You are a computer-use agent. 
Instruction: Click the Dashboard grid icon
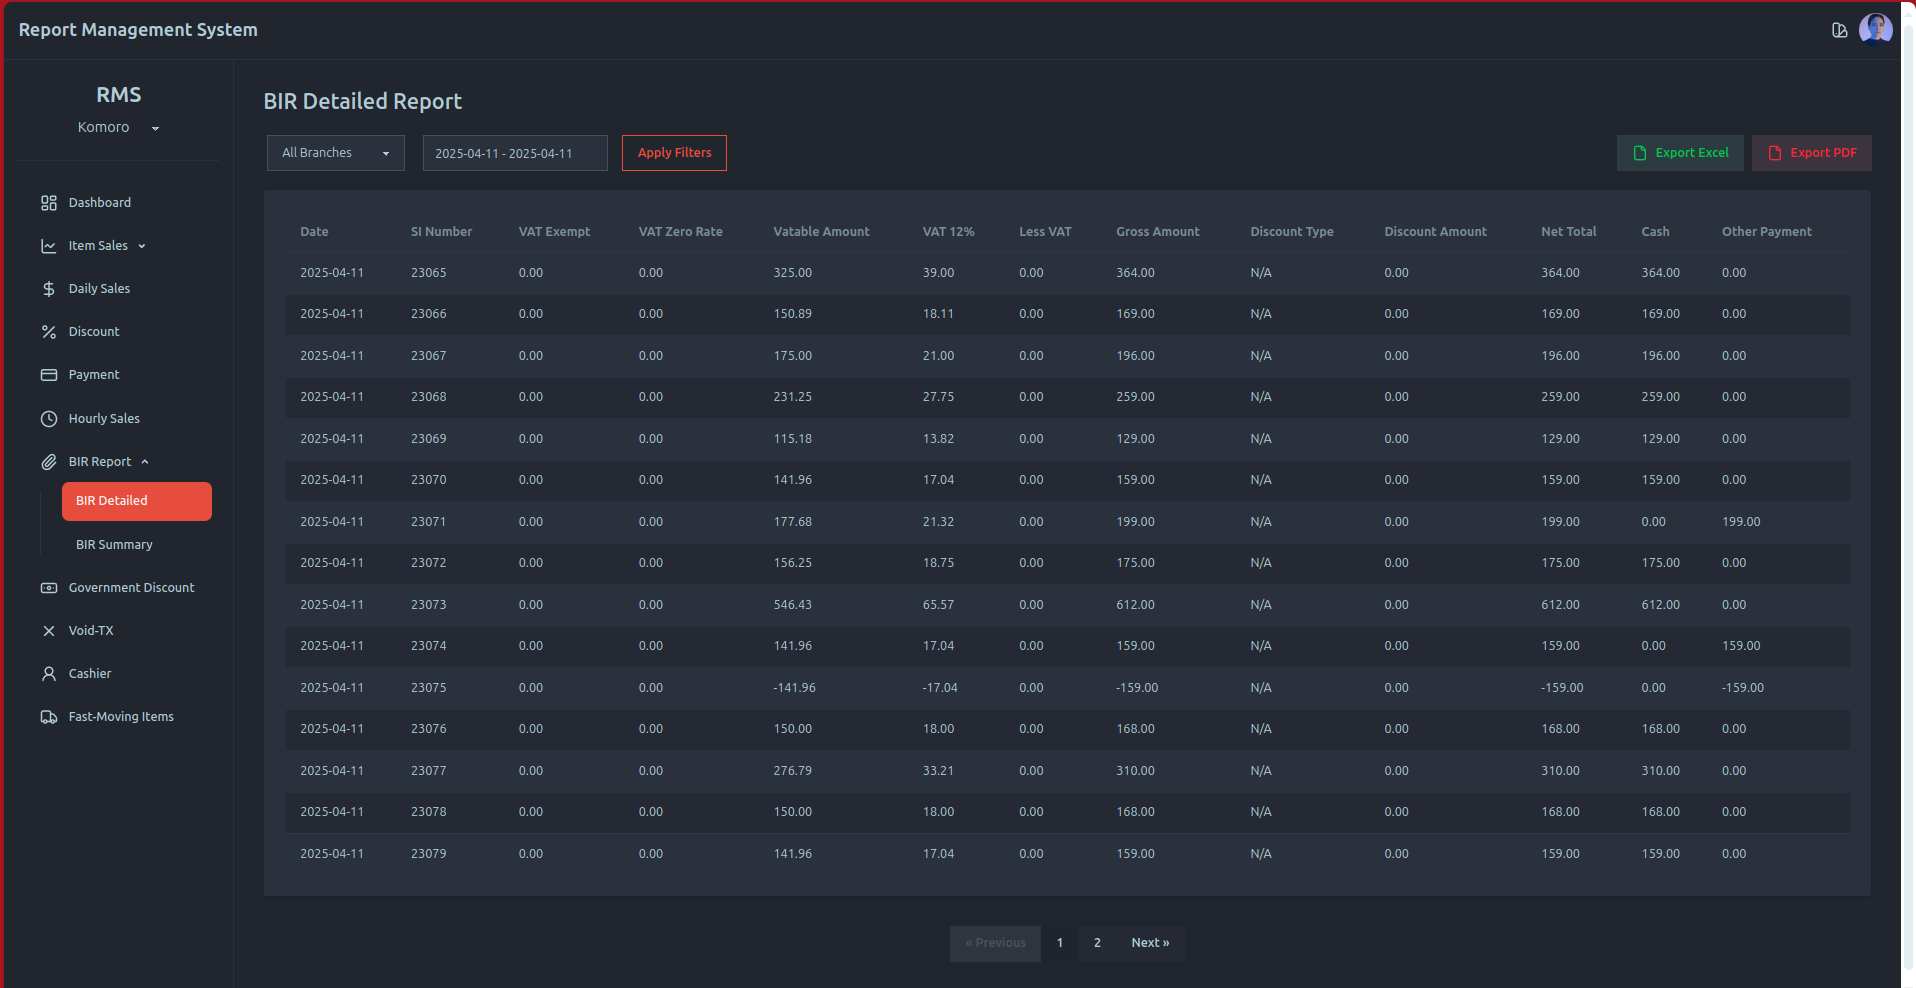pyautogui.click(x=48, y=203)
